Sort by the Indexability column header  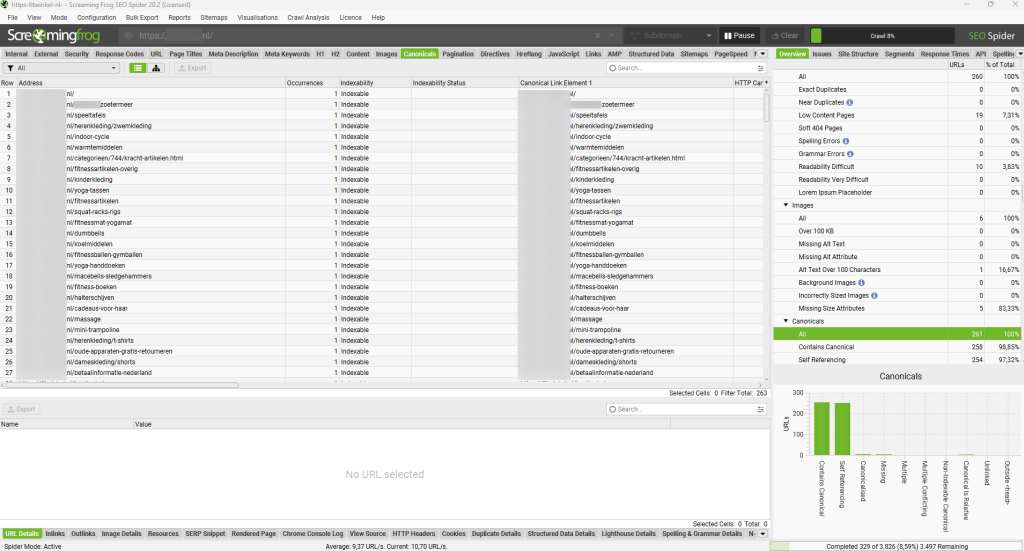tap(374, 83)
